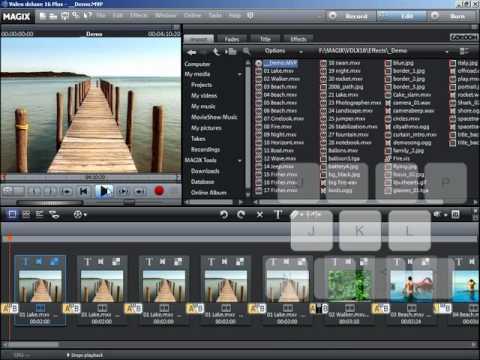Jump to the end with the transport control
Viewport: 480px width, 360px height.
coord(140,191)
